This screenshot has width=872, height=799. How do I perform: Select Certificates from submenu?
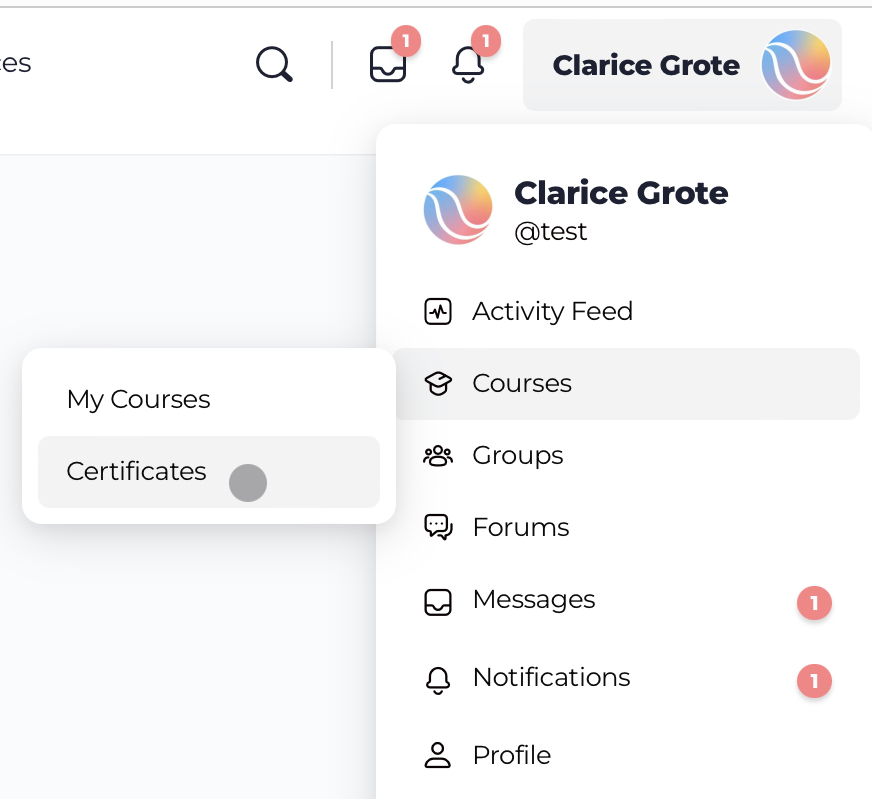[209, 472]
